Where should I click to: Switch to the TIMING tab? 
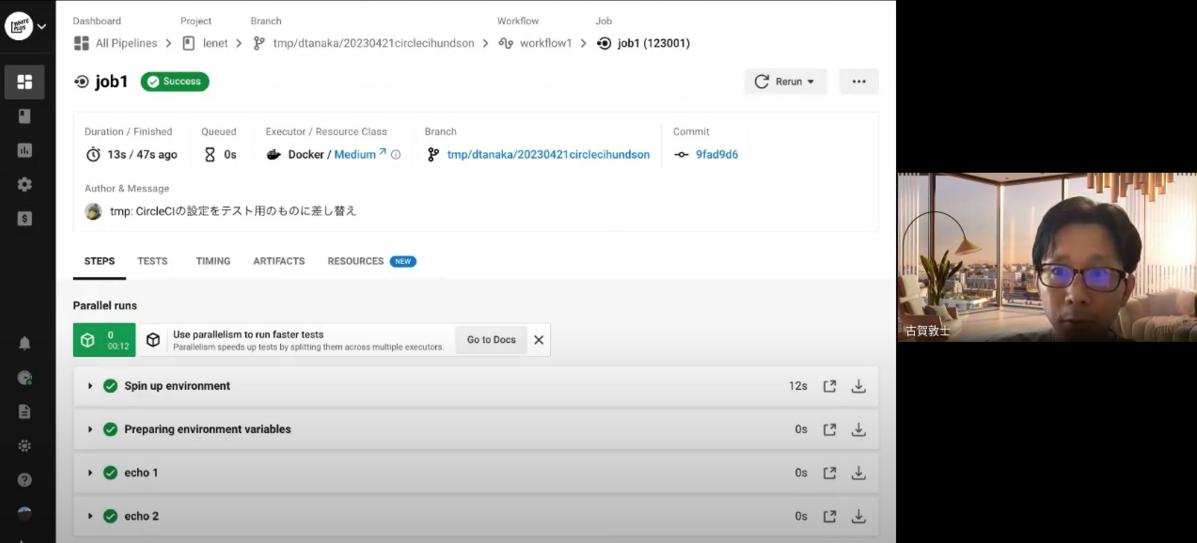pyautogui.click(x=213, y=261)
